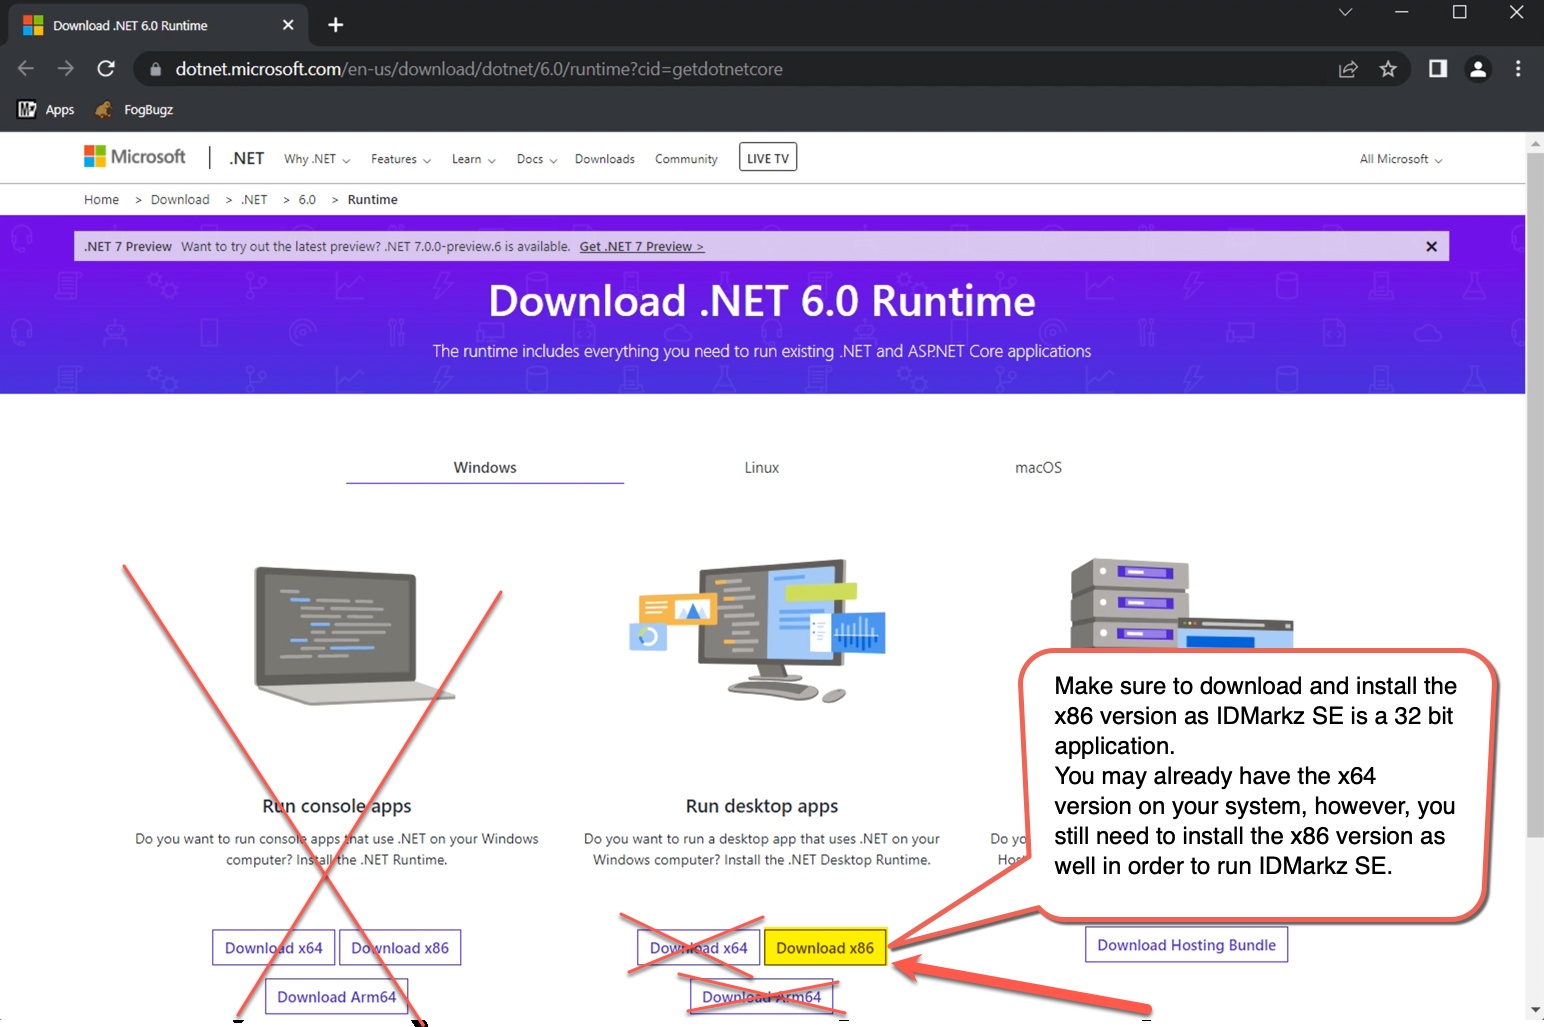Screen dimensions: 1544x1027
Task: Open FogBugz bookmark
Action: [134, 110]
